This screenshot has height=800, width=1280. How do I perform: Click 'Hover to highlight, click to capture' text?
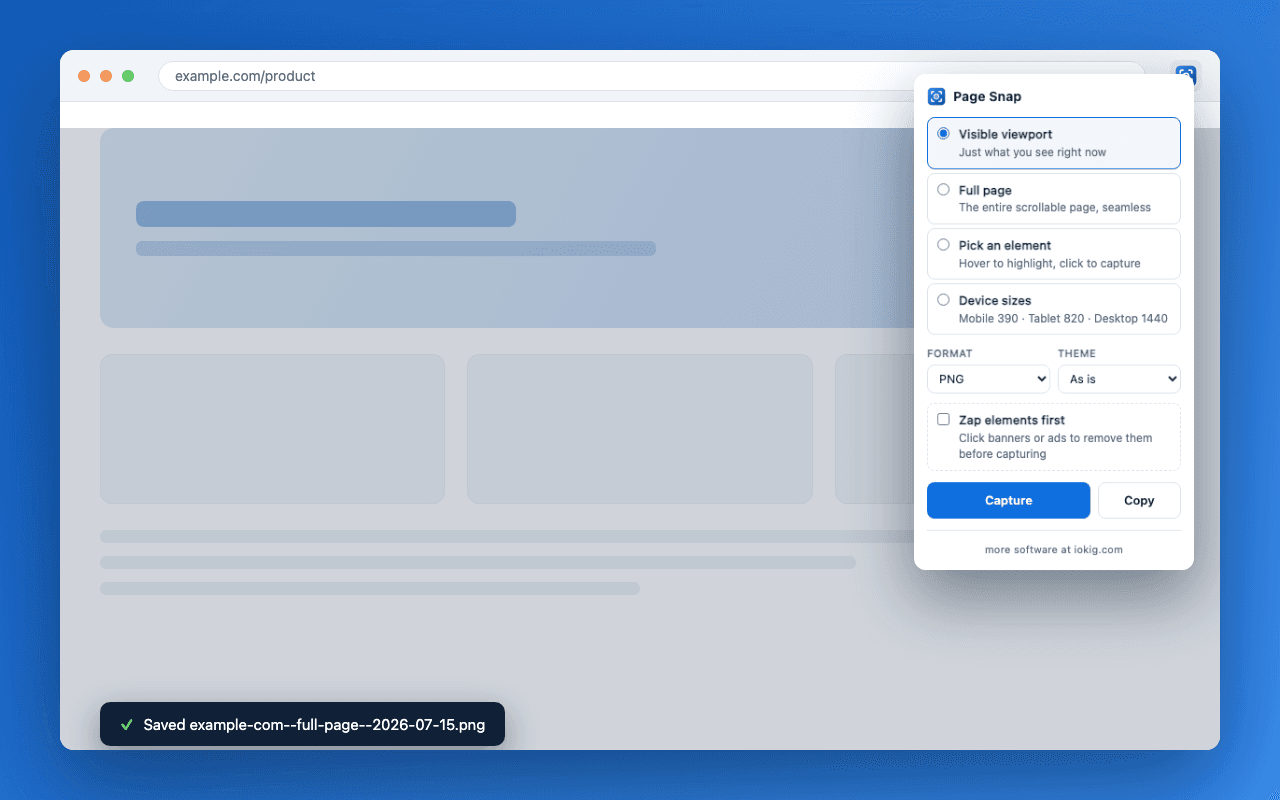1049,263
